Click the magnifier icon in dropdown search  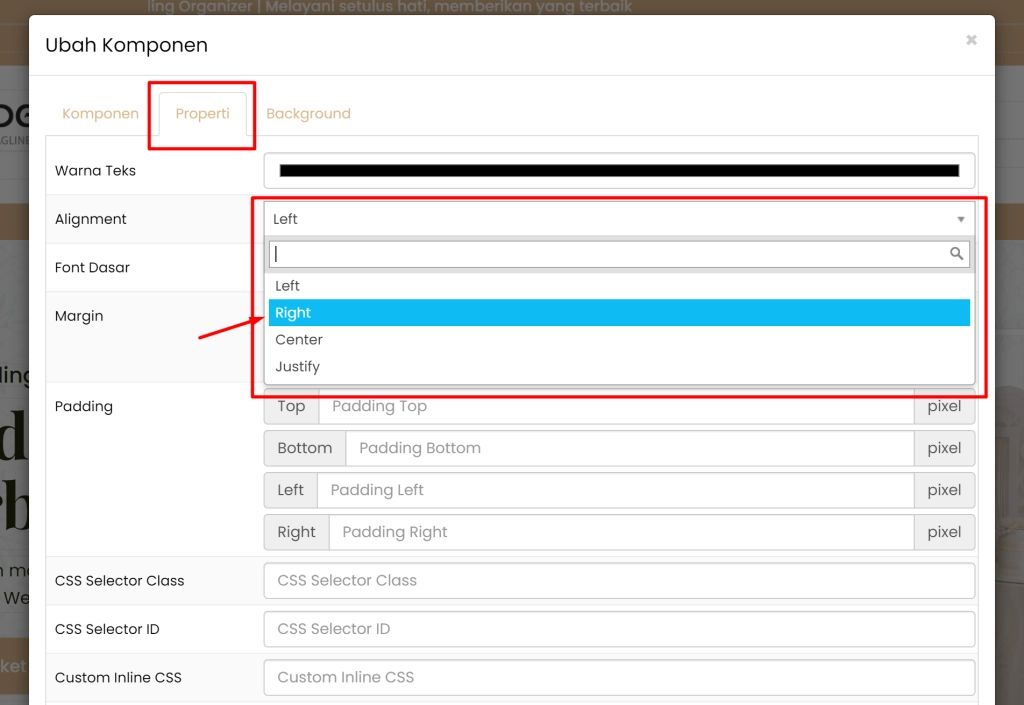[x=956, y=254]
